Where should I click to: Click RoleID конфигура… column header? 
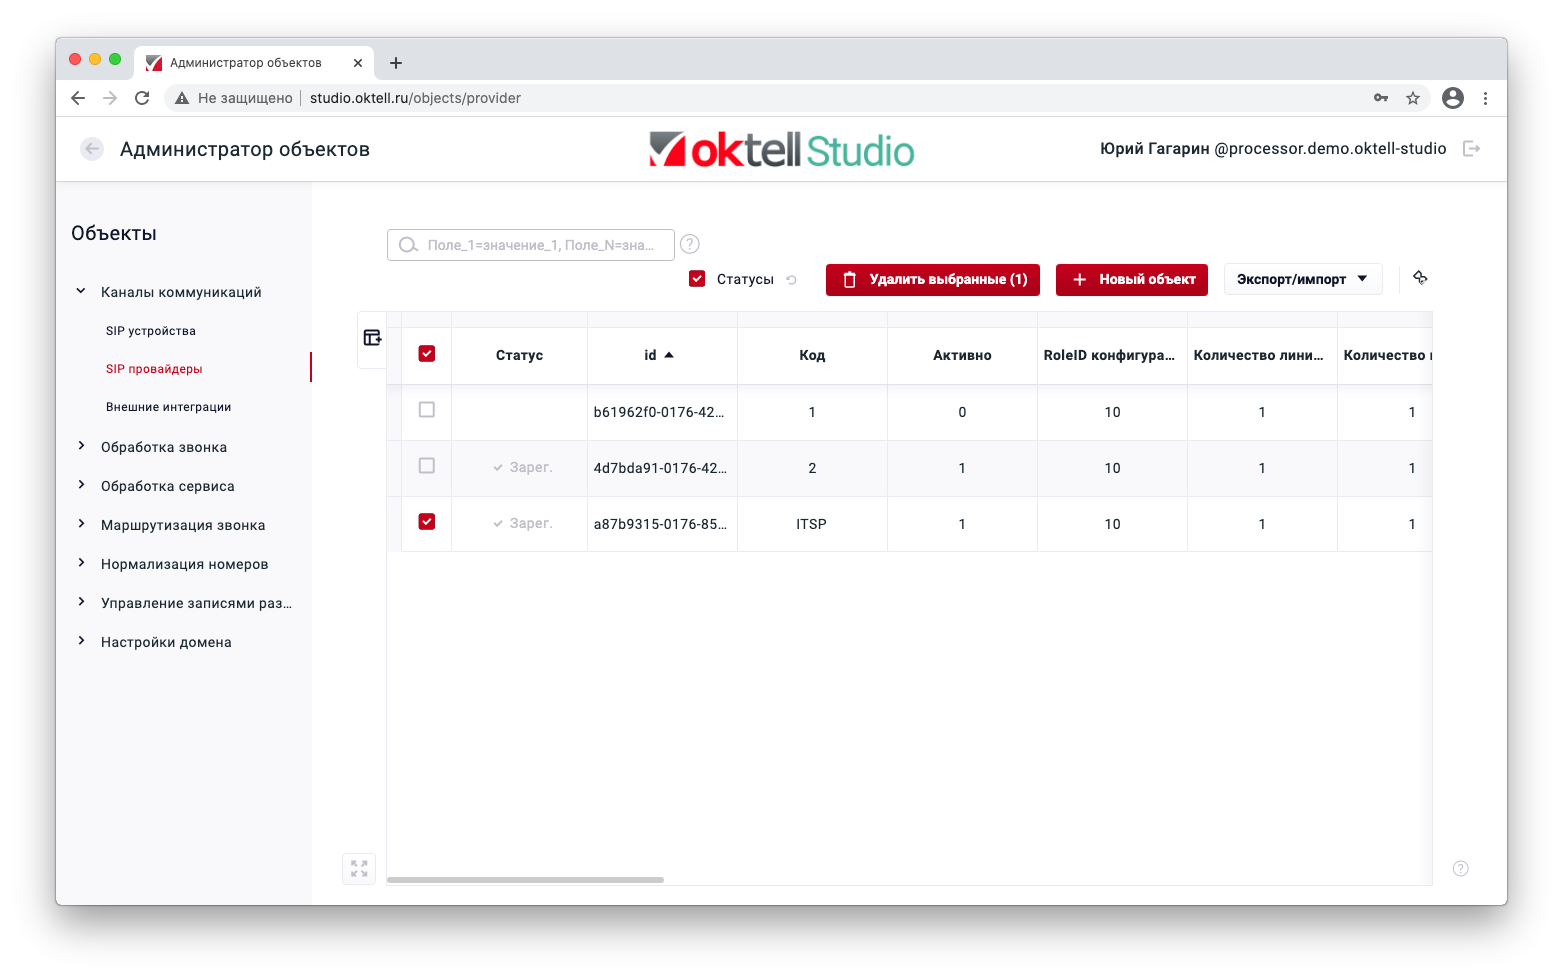pos(1112,355)
